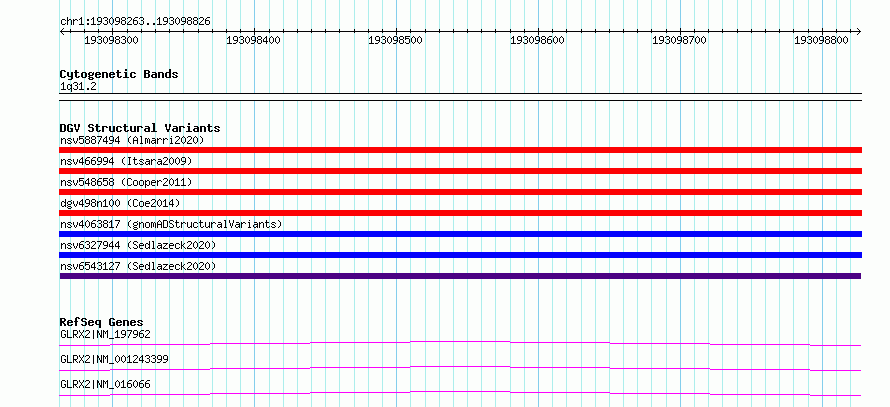Click the nsv548658 (Cooper2011) red variant bar
Viewport: 890px width, 407px height.
460,192
